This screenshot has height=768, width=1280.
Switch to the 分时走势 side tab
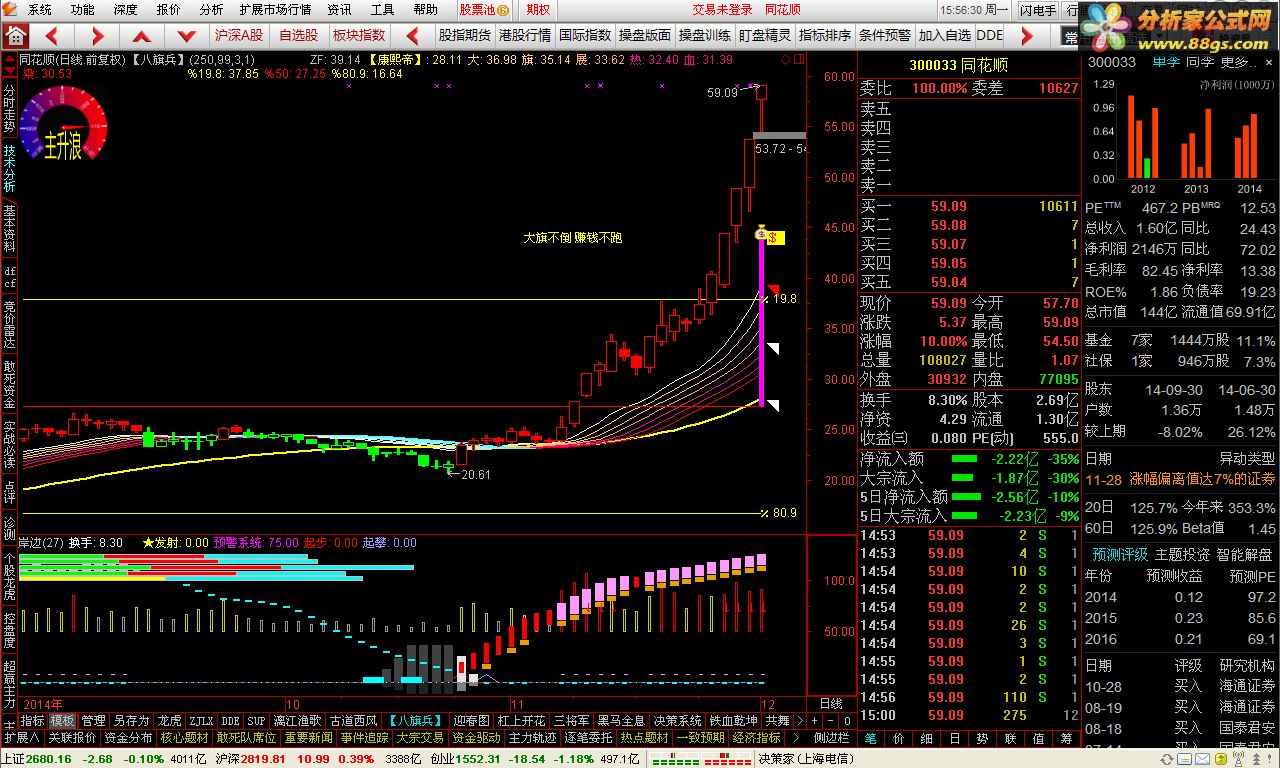[x=9, y=107]
